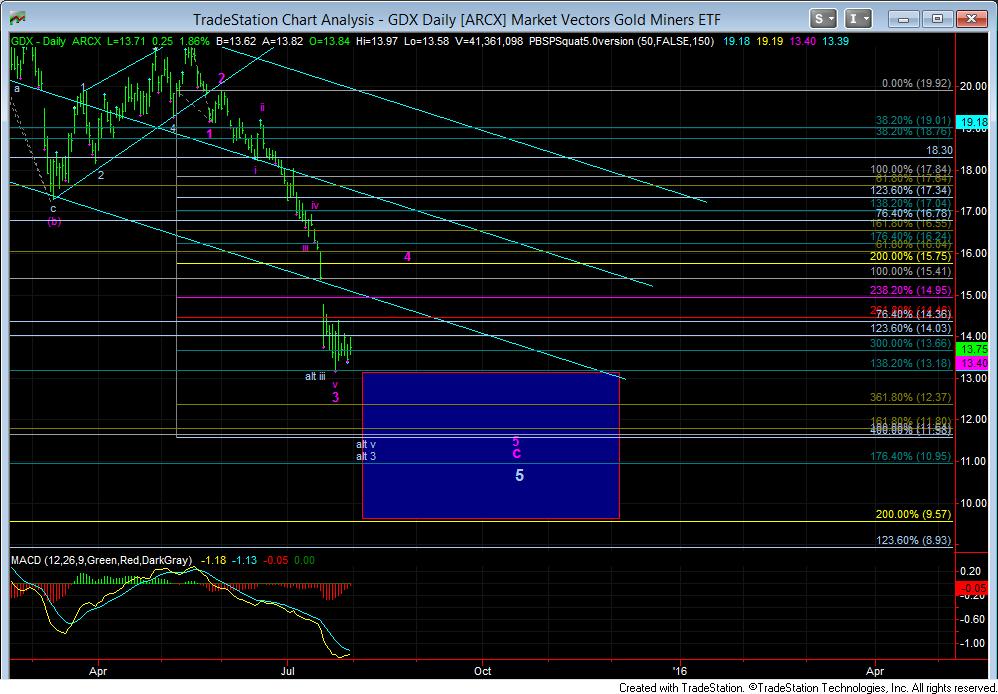The height and width of the screenshot is (694, 998).
Task: Click the '38.20% (19.01)' Fibonacci label
Action: click(914, 120)
